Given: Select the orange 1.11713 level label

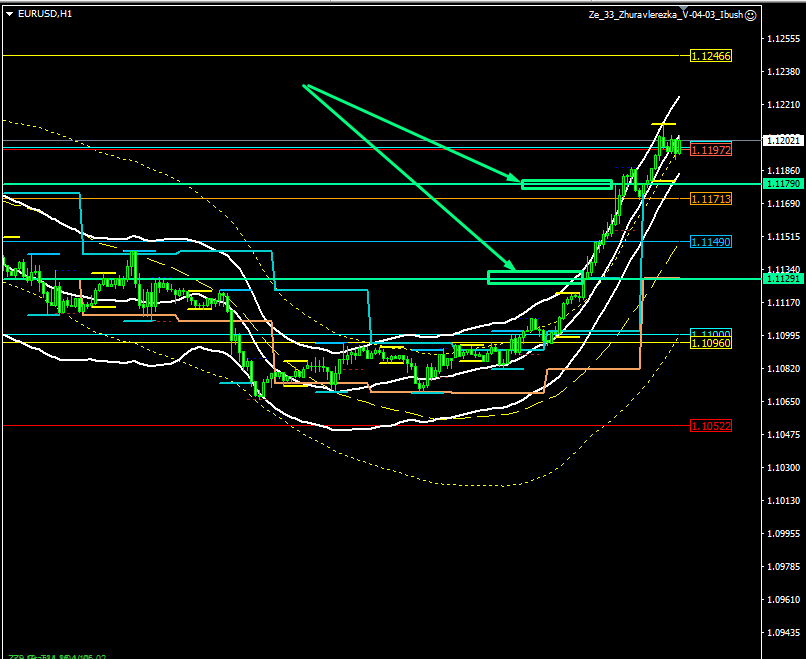Looking at the screenshot, I should pyautogui.click(x=710, y=198).
